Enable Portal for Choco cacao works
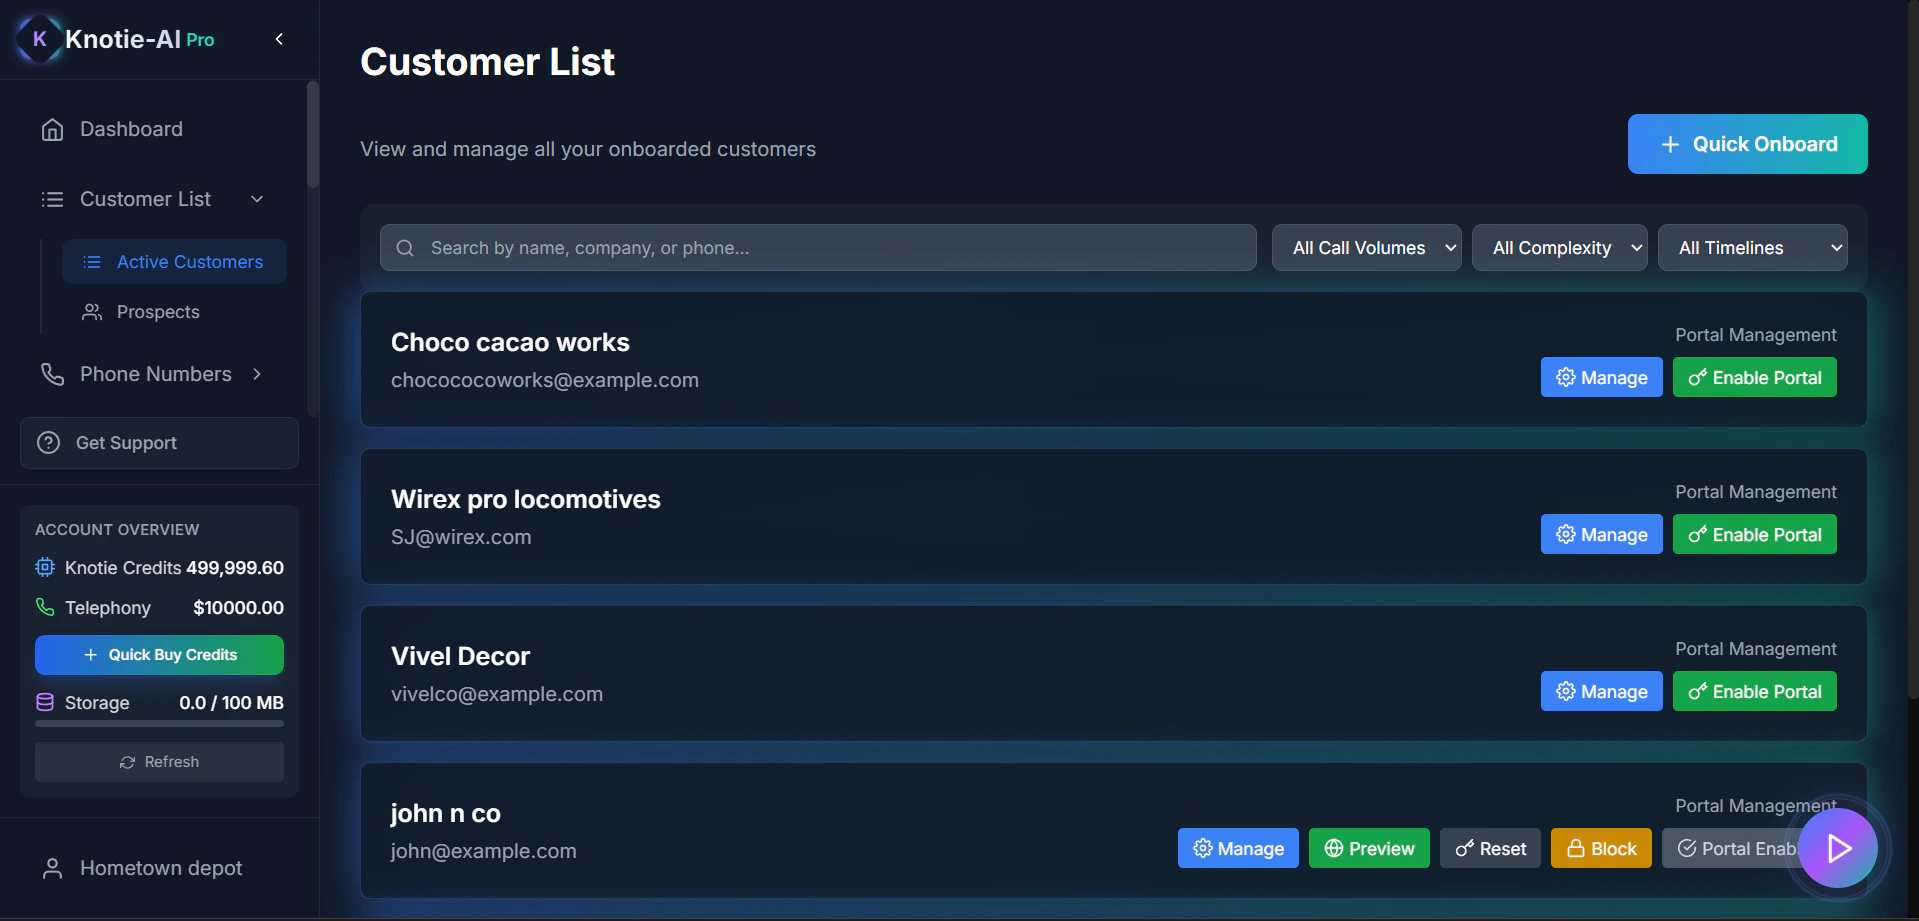This screenshot has height=921, width=1919. pyautogui.click(x=1754, y=377)
